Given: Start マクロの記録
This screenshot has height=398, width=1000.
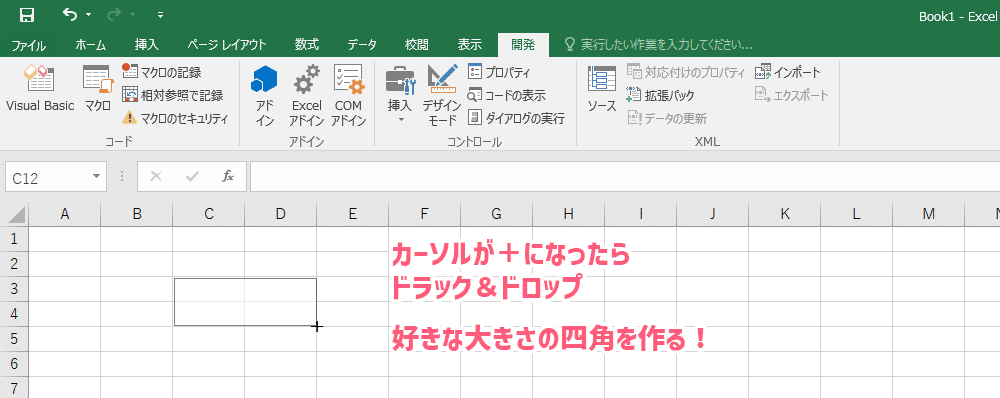Looking at the screenshot, I should [x=161, y=73].
